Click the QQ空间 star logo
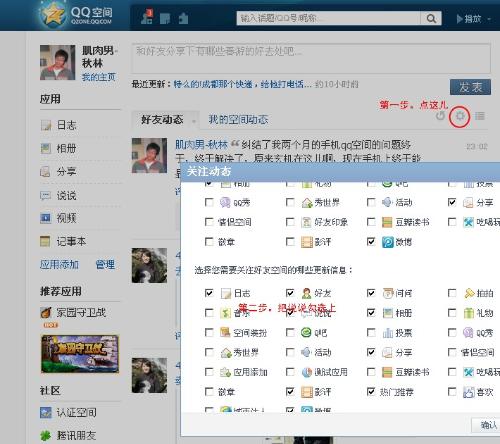Screen dimensions: 500x444 click(53, 14)
